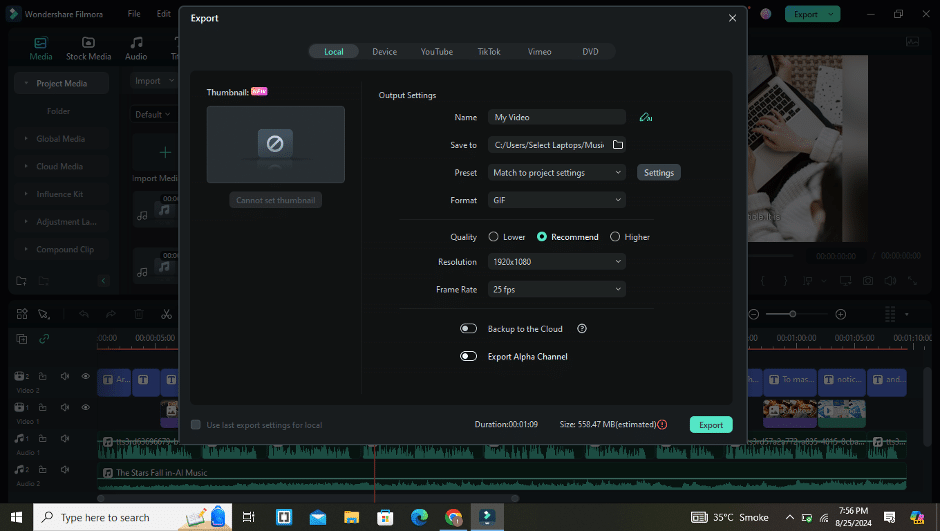Switch to the Vimeo export tab
Screen dimensions: 941x531
(x=540, y=52)
